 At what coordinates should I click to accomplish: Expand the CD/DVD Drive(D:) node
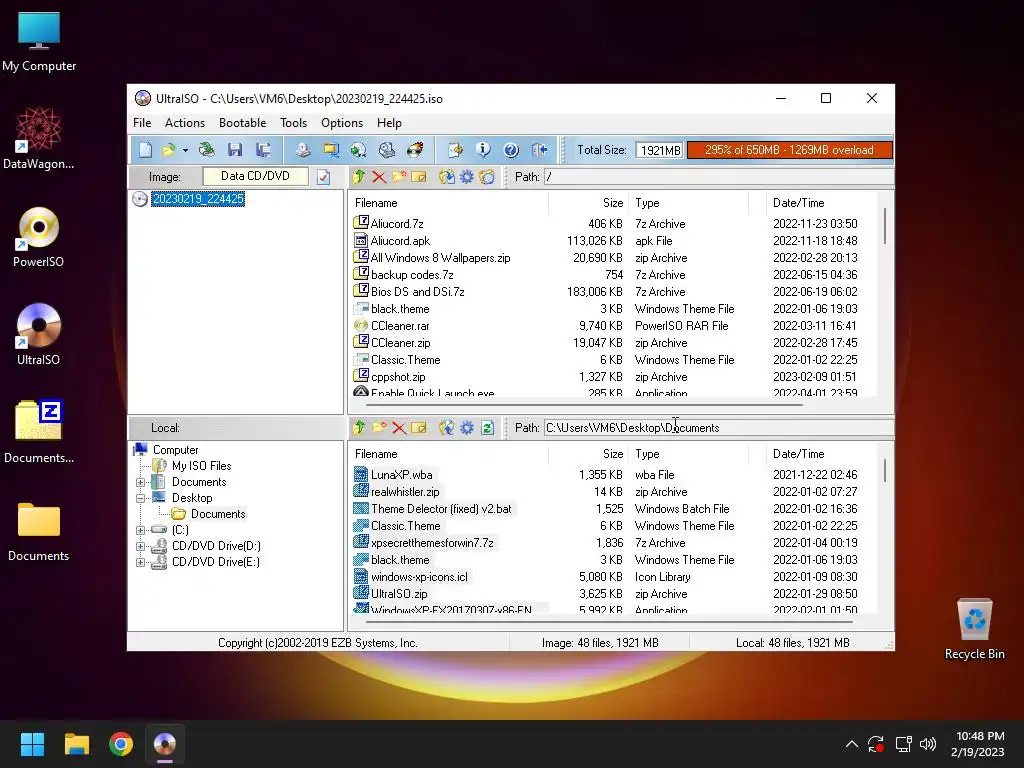pyautogui.click(x=140, y=546)
